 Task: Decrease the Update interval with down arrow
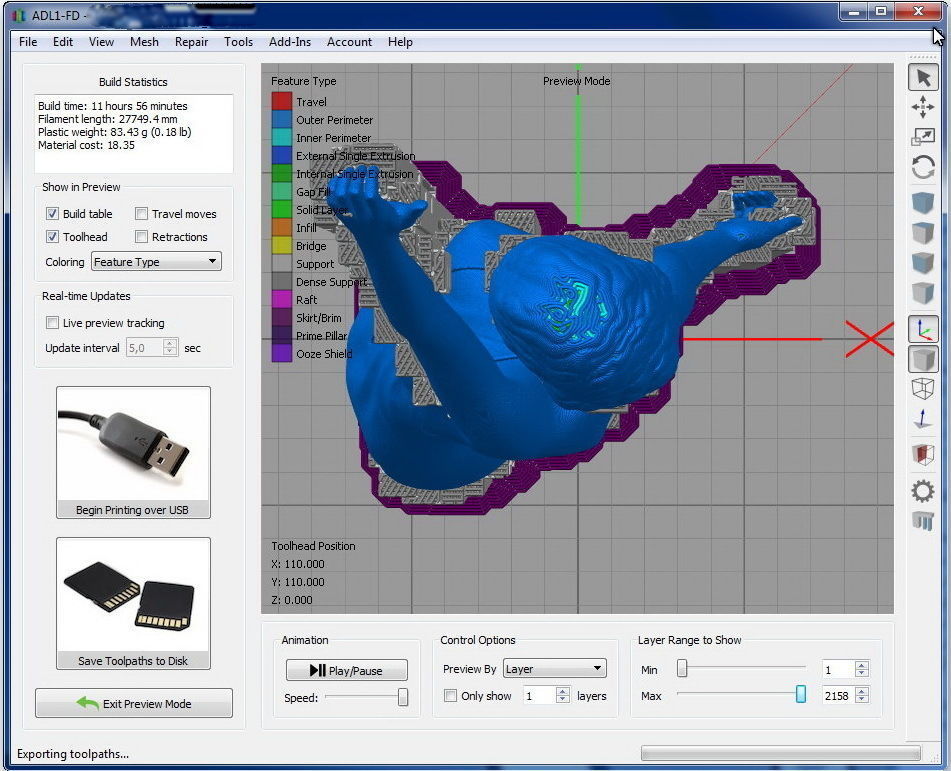tap(170, 352)
